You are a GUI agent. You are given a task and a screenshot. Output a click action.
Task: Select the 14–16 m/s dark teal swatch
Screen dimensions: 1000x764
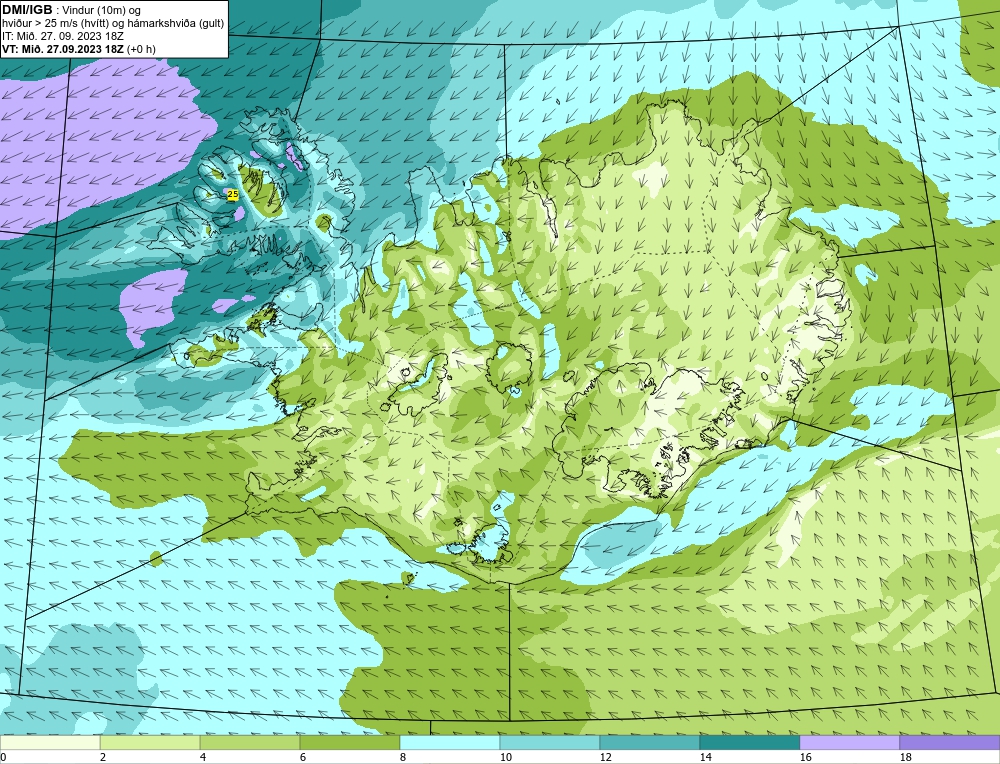(x=749, y=743)
